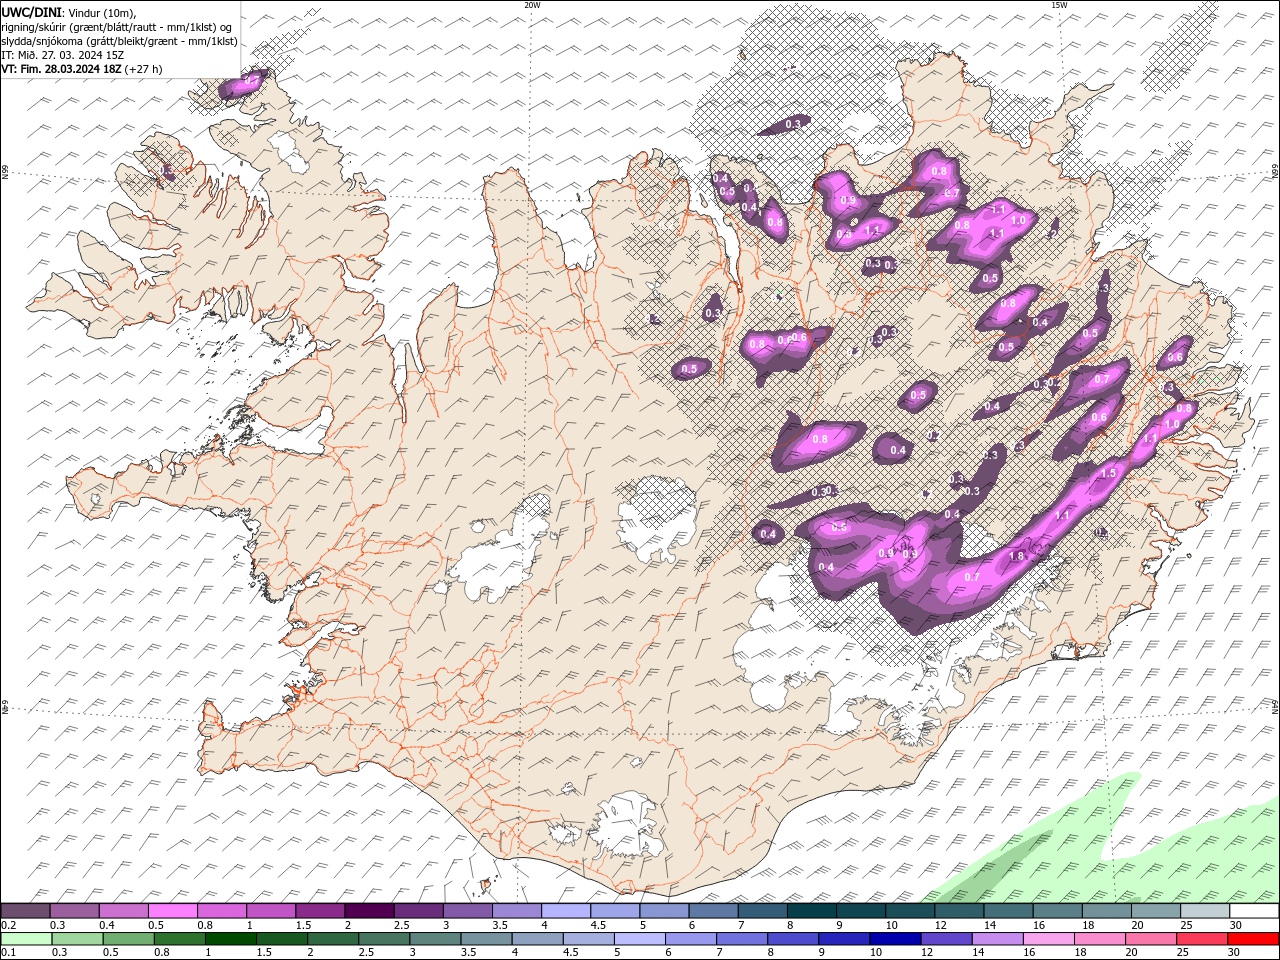This screenshot has height=960, width=1280.
Task: Click the 20W longitude label
Action: pos(532,5)
